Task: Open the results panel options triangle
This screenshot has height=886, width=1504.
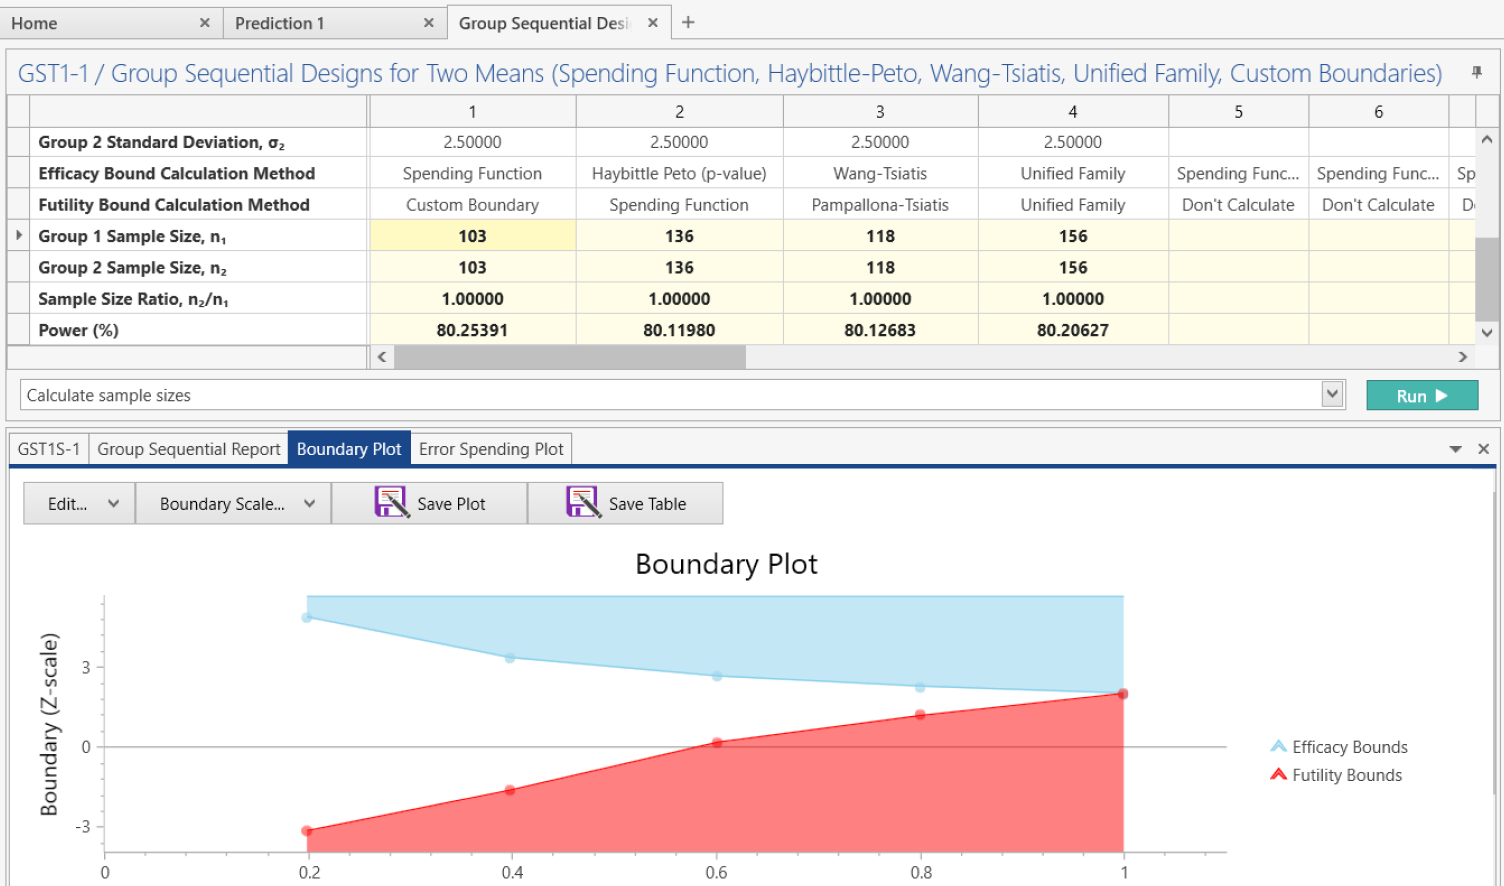Action: pos(1456,449)
